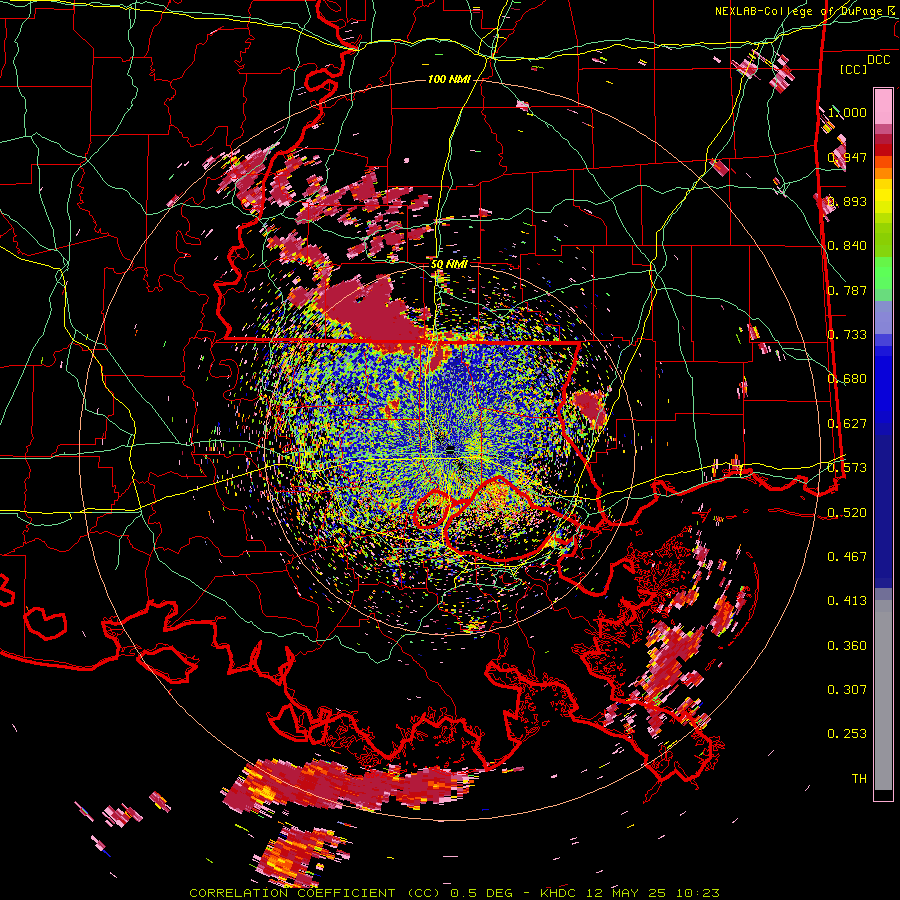Select the 0.947 legend value
The height and width of the screenshot is (900, 900).
pyautogui.click(x=847, y=157)
